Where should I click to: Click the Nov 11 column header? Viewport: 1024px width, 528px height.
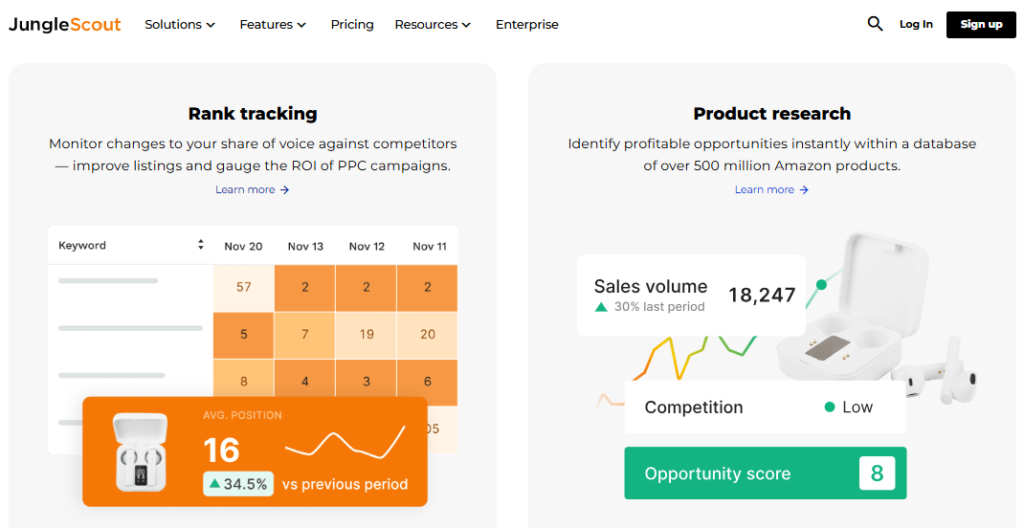click(430, 246)
